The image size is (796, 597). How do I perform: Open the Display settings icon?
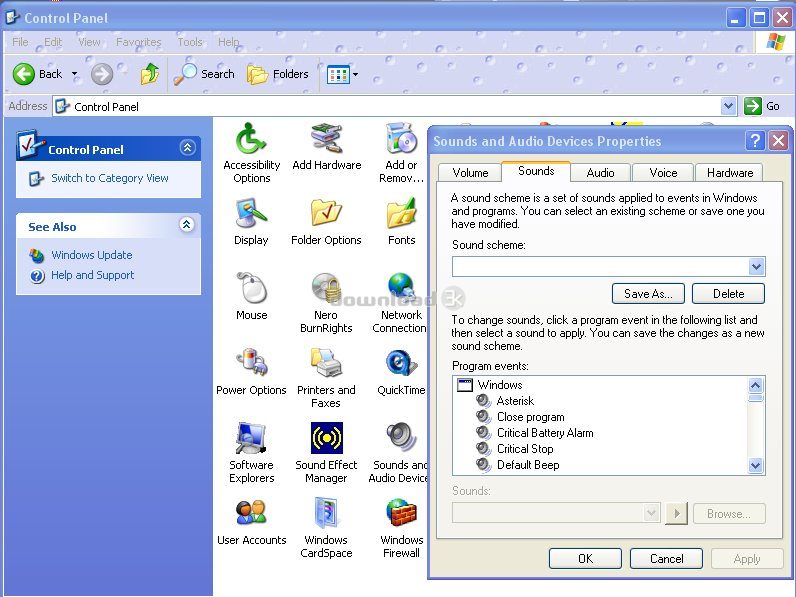click(x=251, y=222)
